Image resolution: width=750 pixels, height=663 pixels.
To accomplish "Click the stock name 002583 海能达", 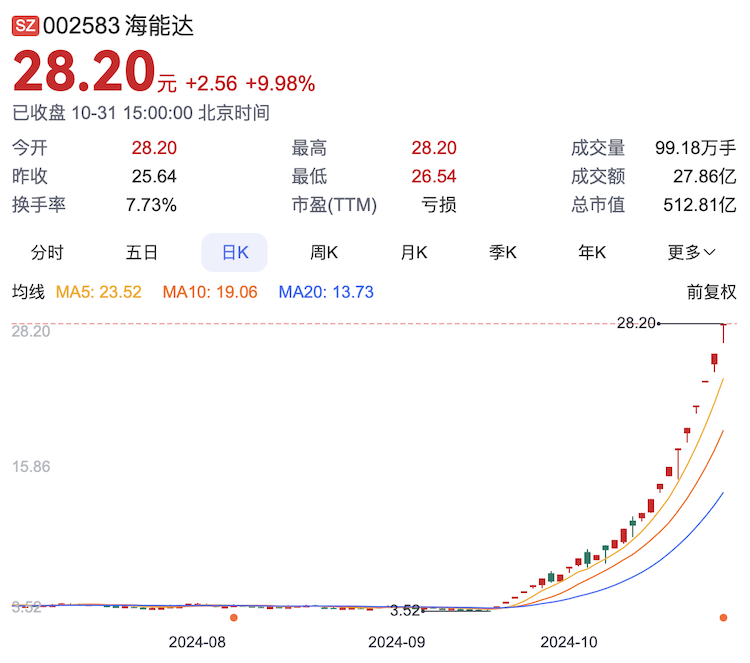I will [x=118, y=25].
